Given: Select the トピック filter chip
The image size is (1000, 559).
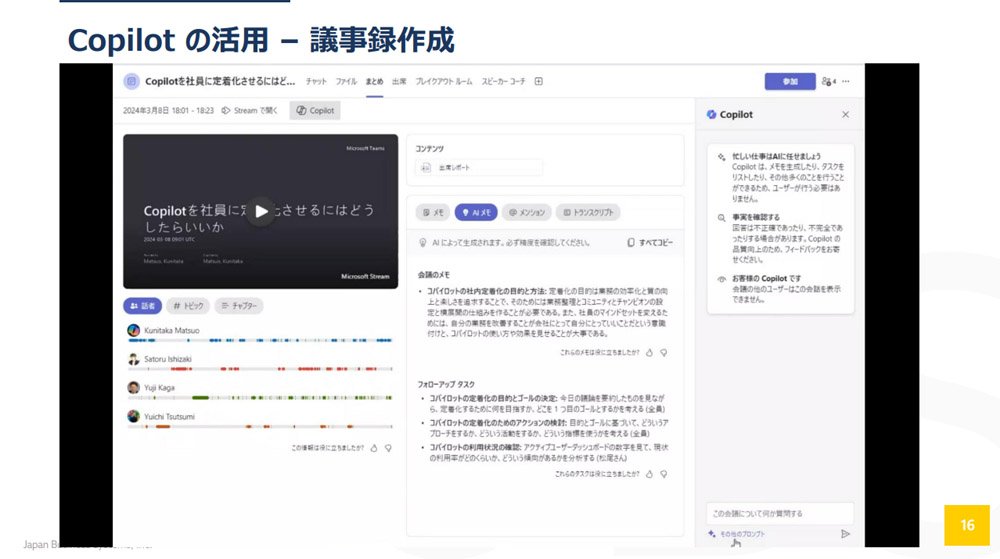Looking at the screenshot, I should pyautogui.click(x=188, y=306).
